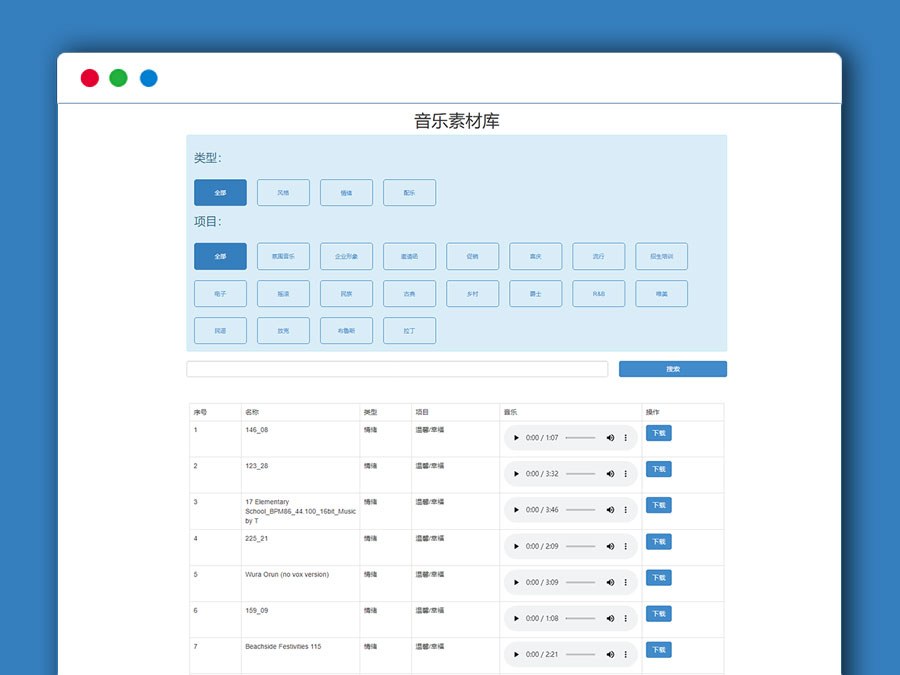Play the 17 Elementary School track
900x675 pixels.
tap(516, 509)
